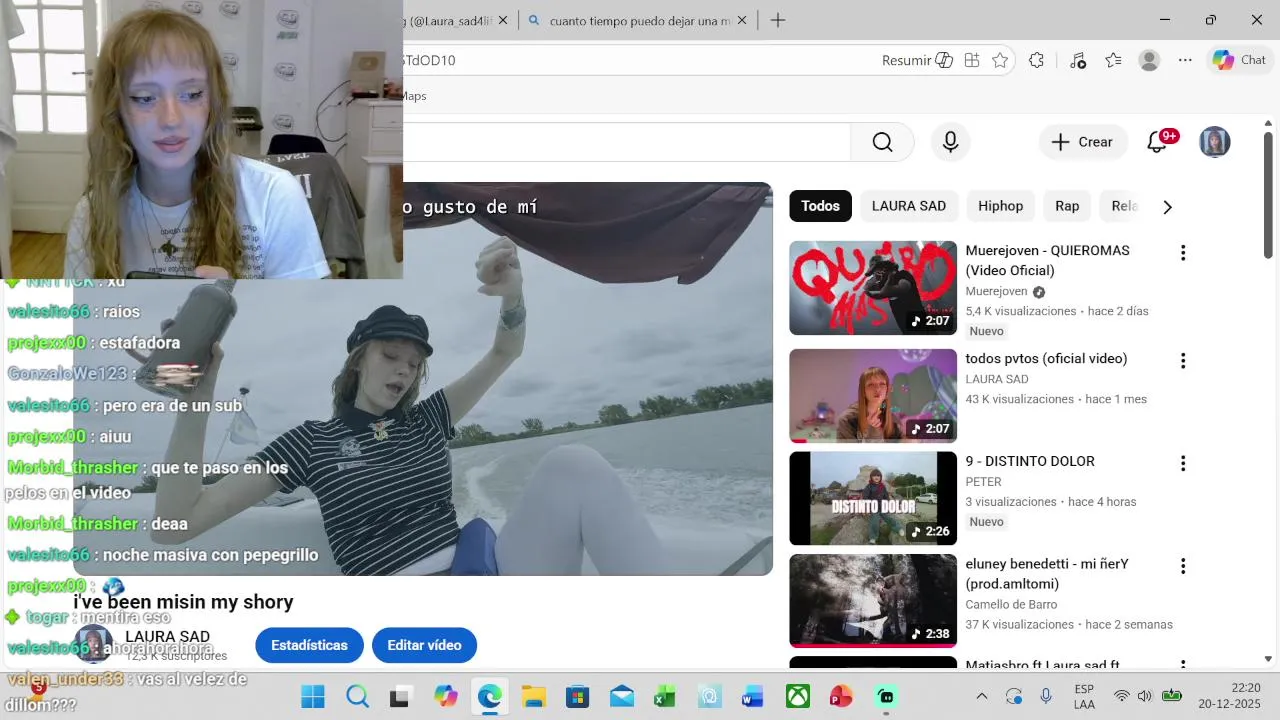Open Edge profile avatar icon
1280x720 pixels.
coord(1149,60)
